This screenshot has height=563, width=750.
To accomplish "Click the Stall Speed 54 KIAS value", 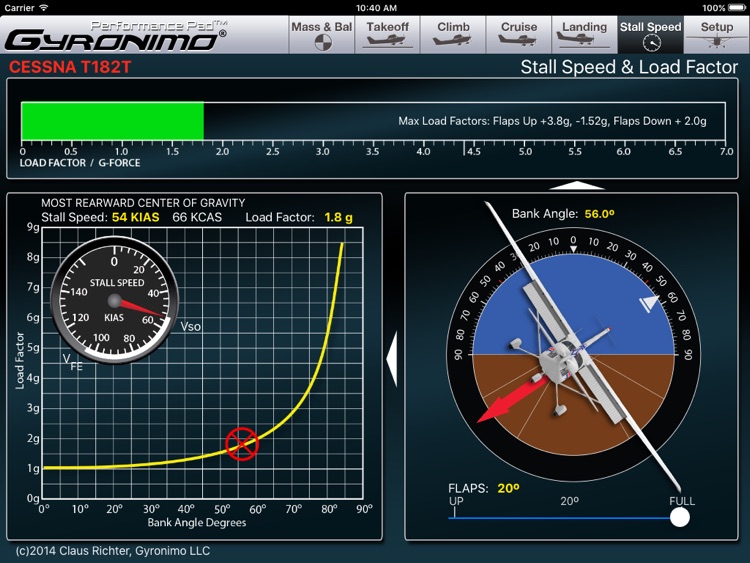I will pos(135,217).
